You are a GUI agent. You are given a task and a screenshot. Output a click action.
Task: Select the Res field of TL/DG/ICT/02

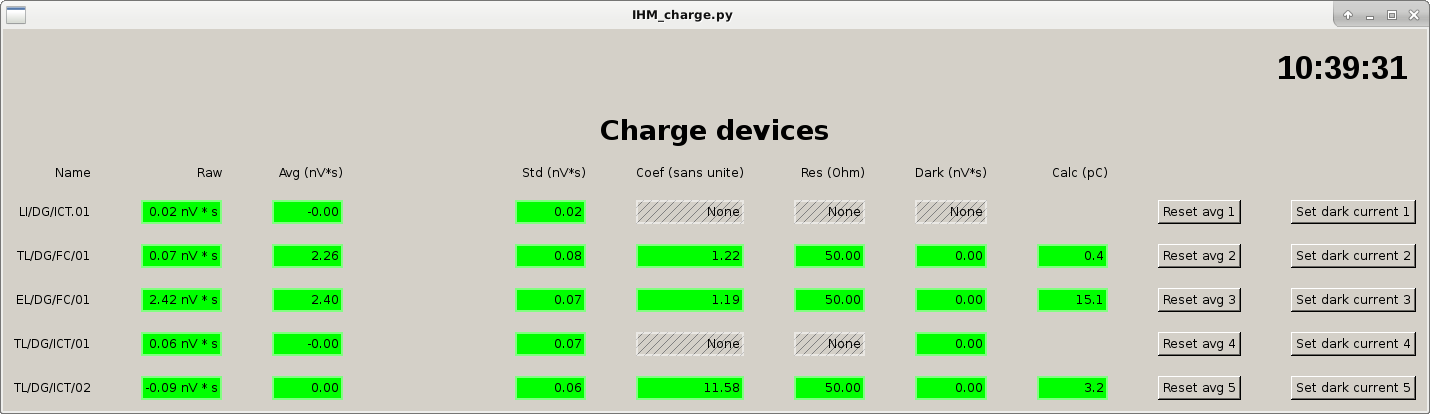(830, 387)
